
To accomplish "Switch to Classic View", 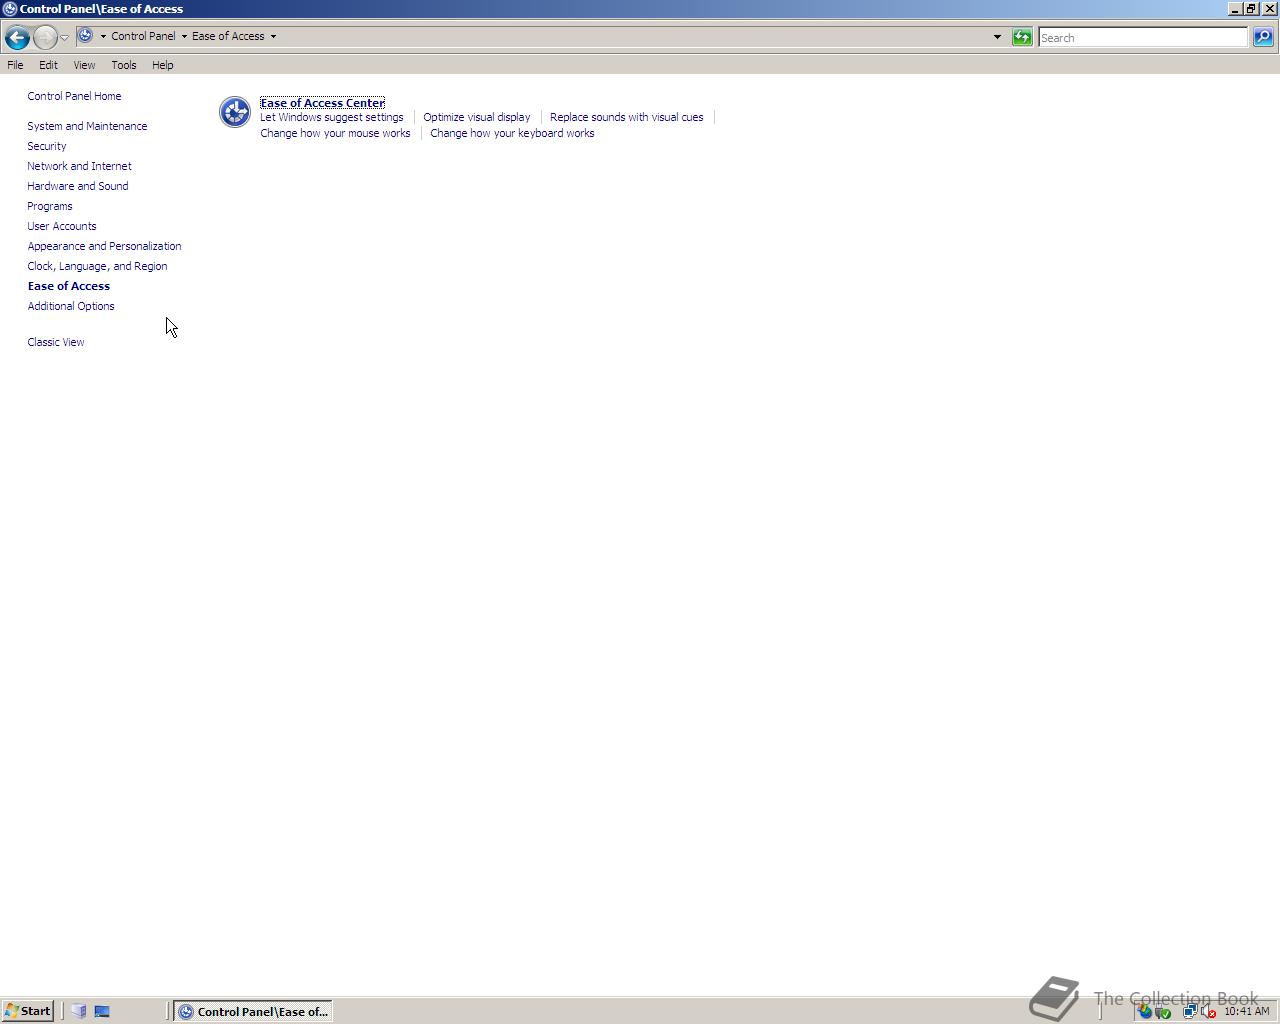I will [x=56, y=342].
